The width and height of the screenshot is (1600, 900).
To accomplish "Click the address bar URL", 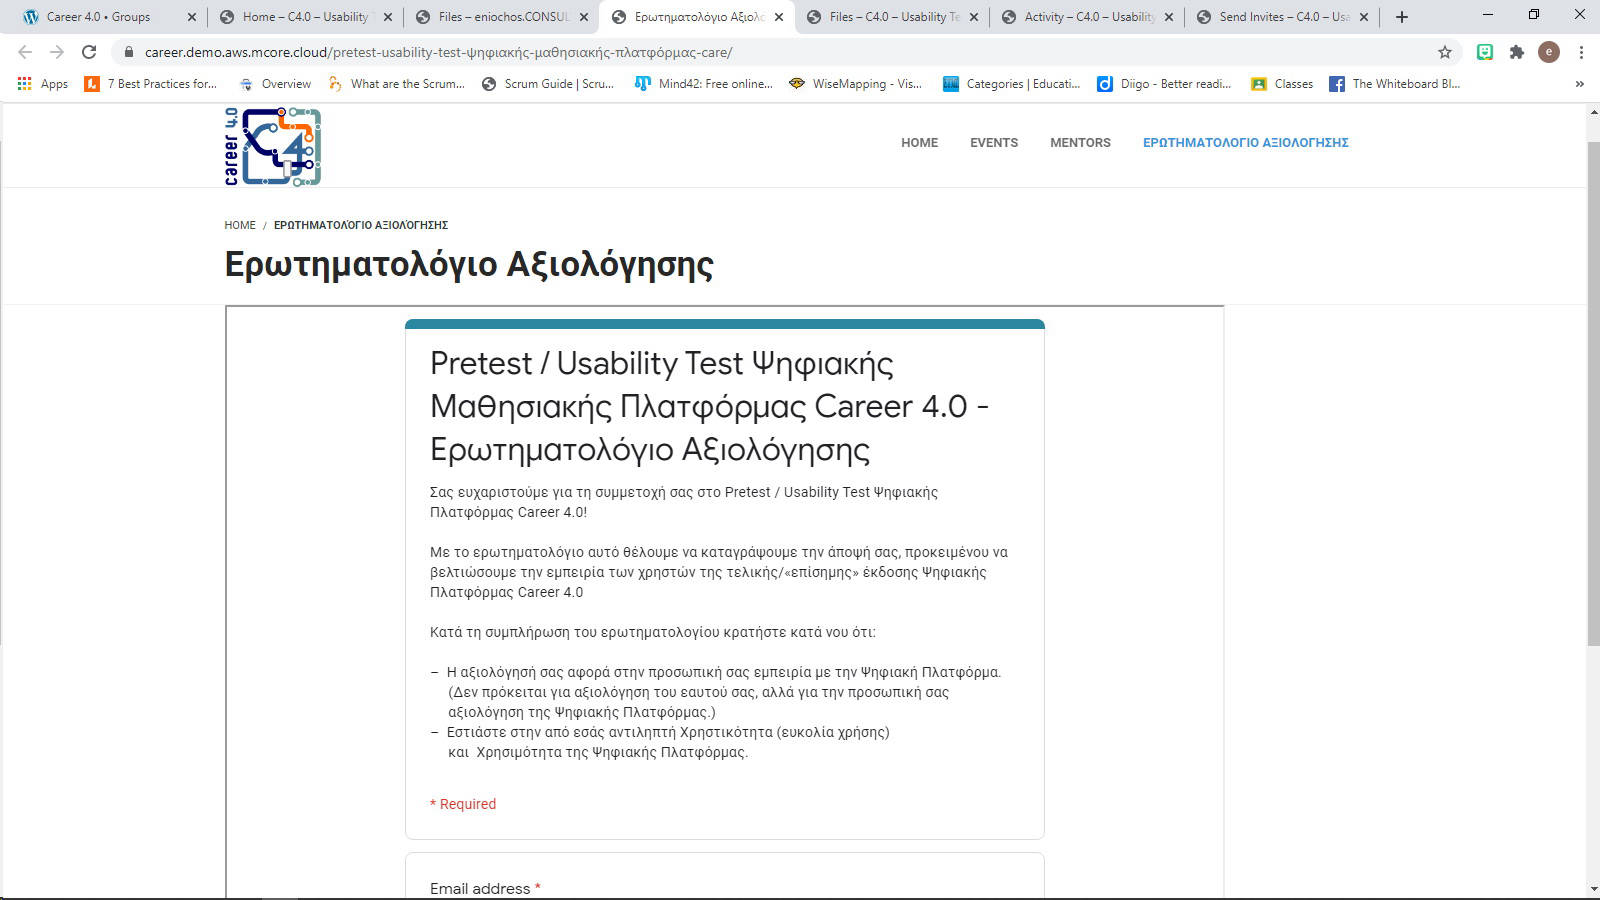I will (438, 52).
